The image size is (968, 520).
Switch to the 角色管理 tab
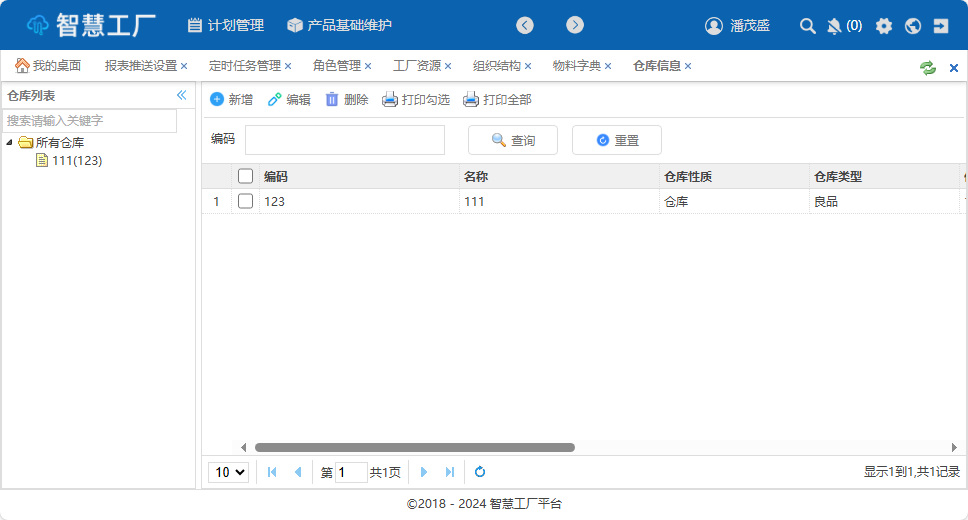[x=336, y=66]
